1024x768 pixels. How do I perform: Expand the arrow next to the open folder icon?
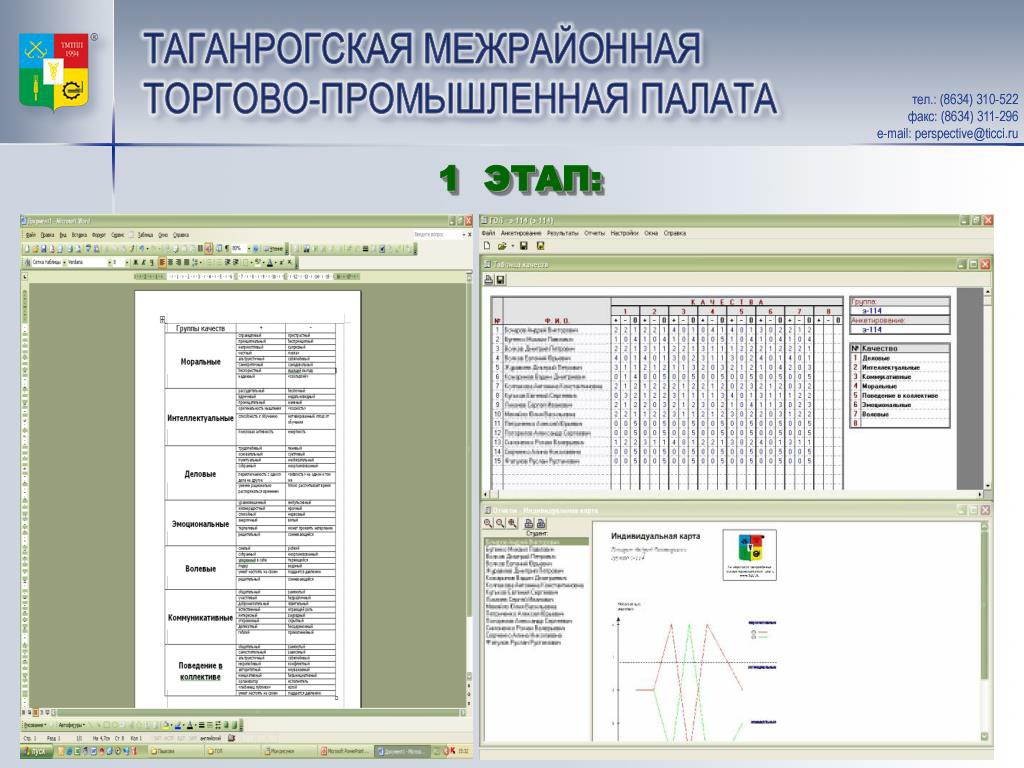coord(512,246)
